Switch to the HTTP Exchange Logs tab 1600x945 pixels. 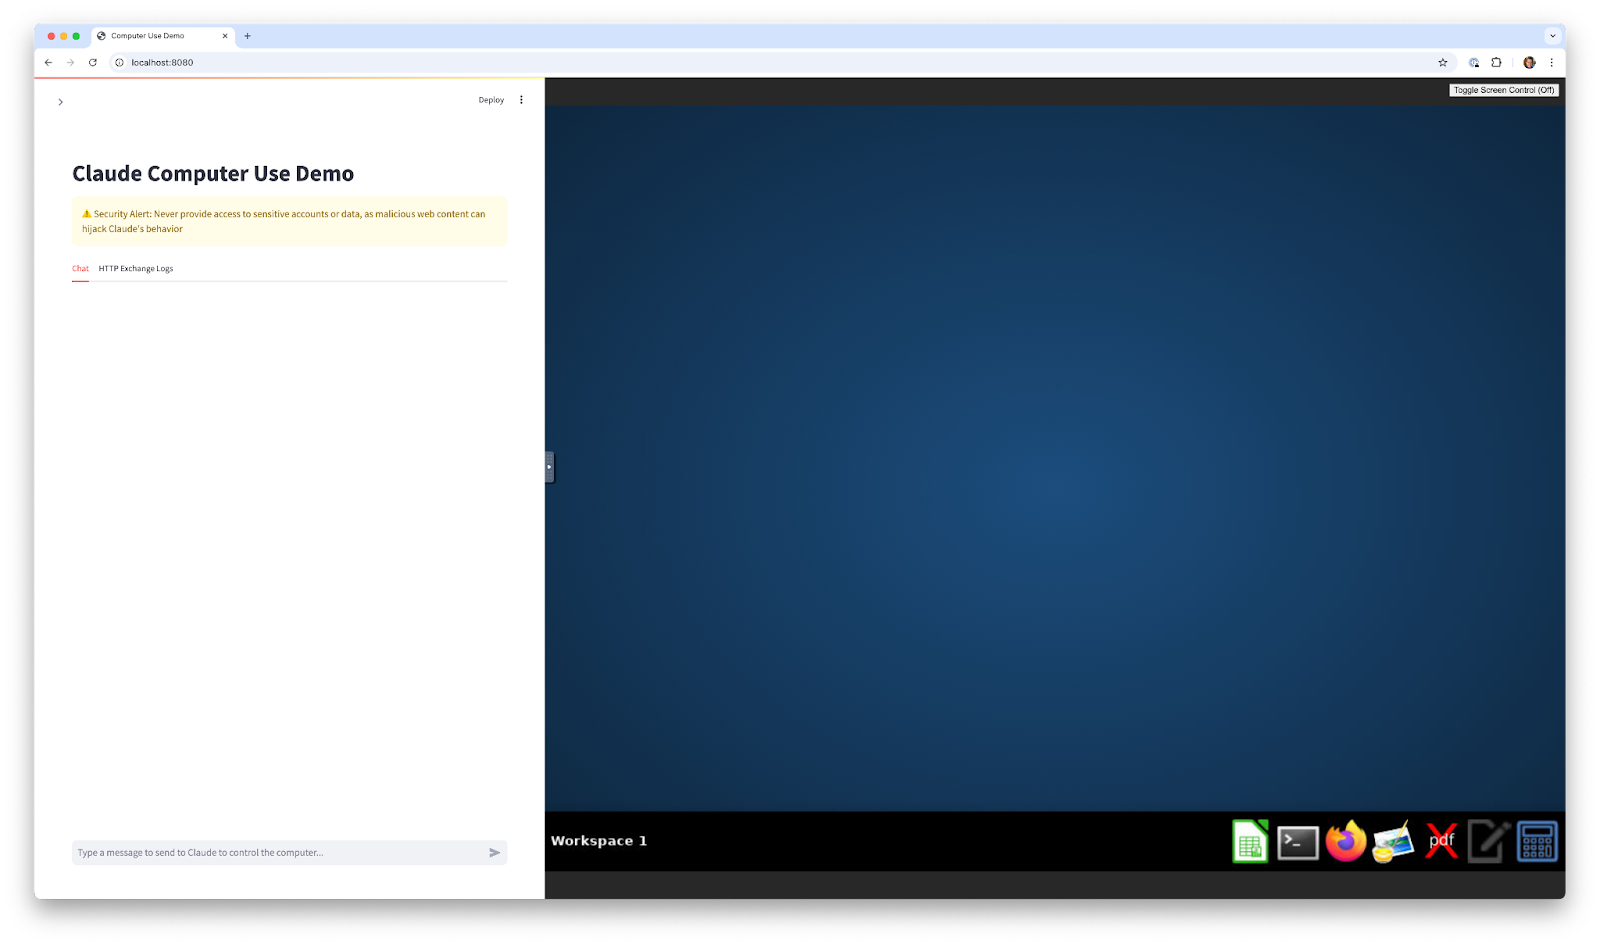pyautogui.click(x=136, y=269)
